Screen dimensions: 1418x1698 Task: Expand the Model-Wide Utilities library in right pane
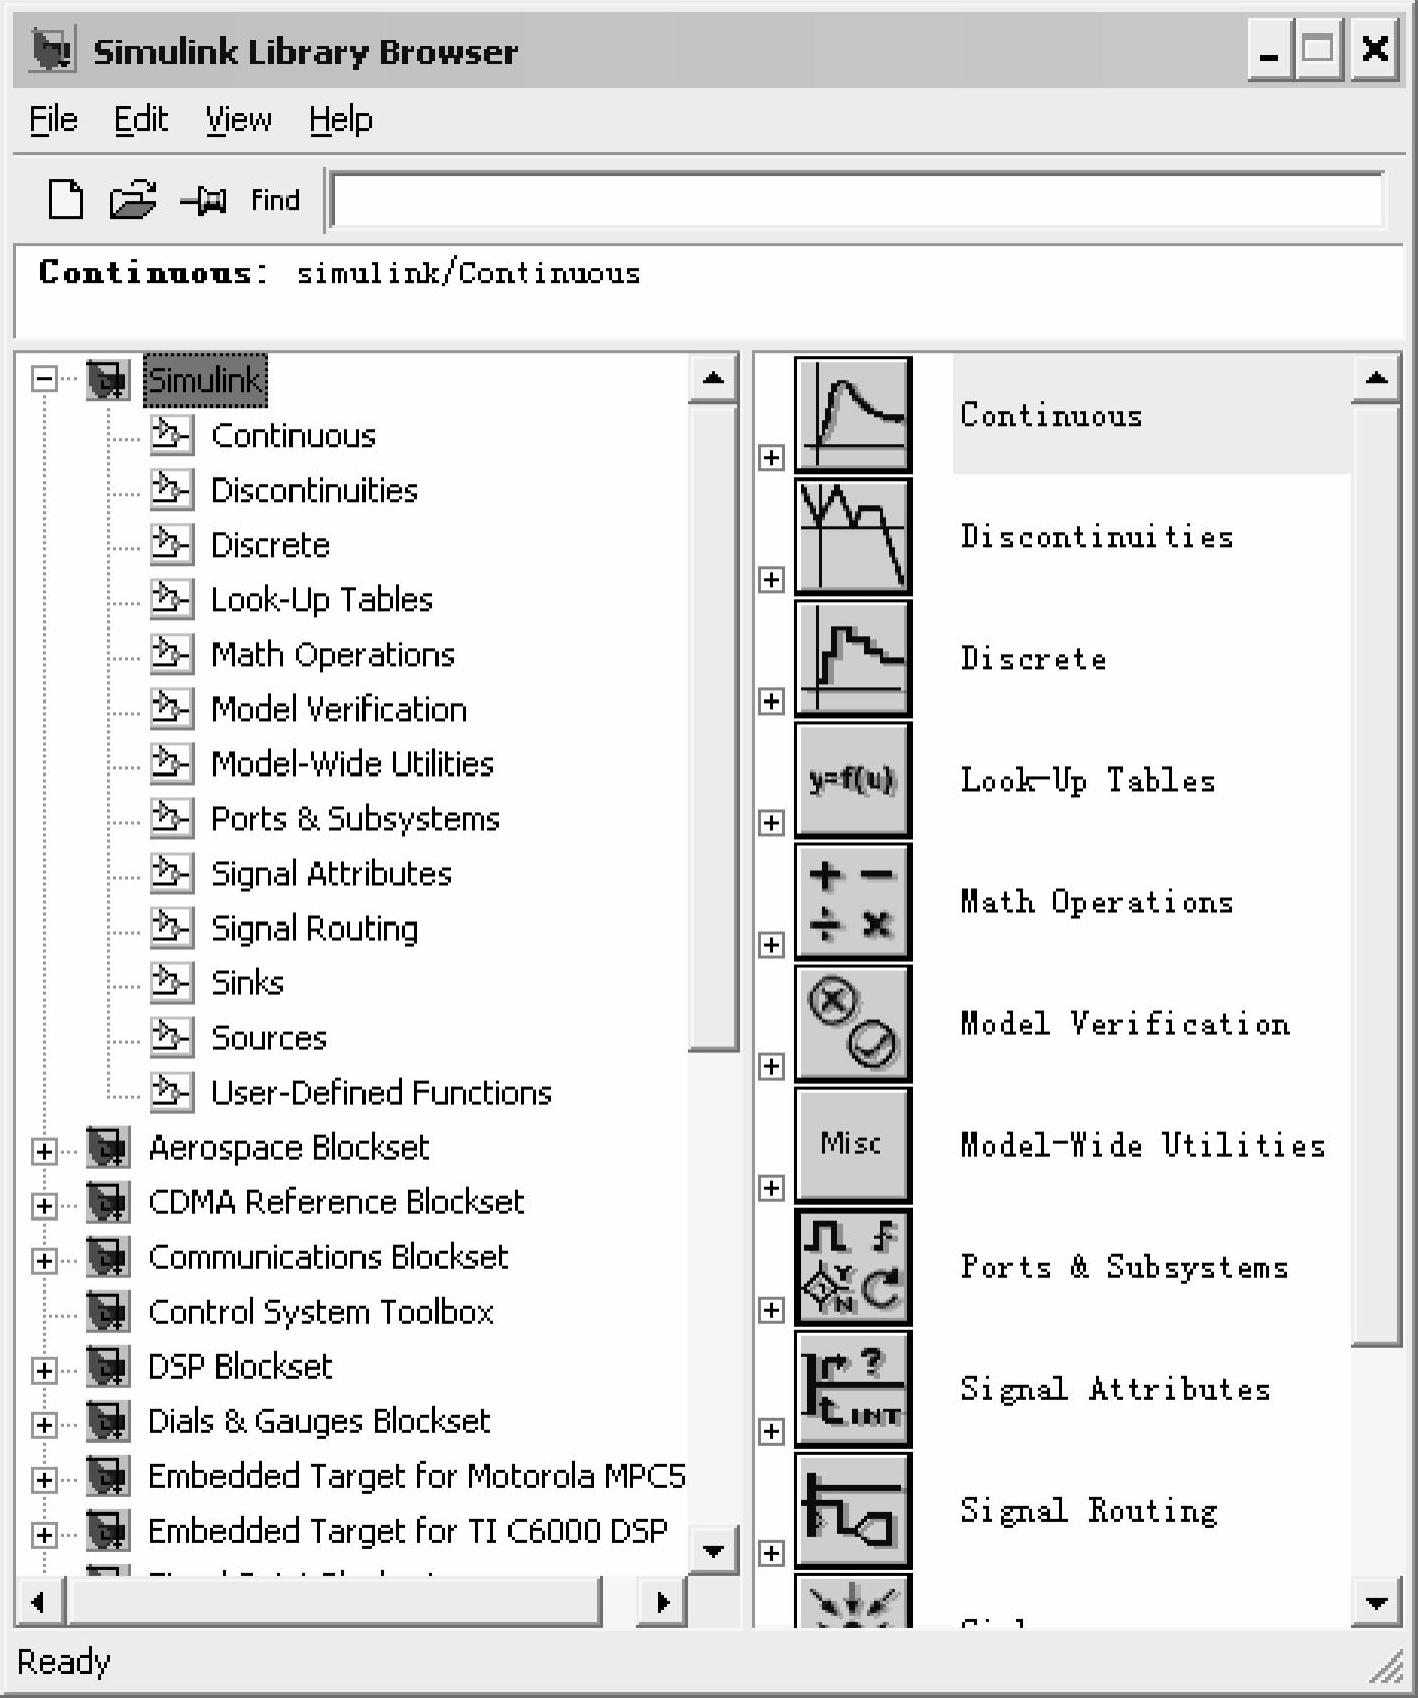771,1188
